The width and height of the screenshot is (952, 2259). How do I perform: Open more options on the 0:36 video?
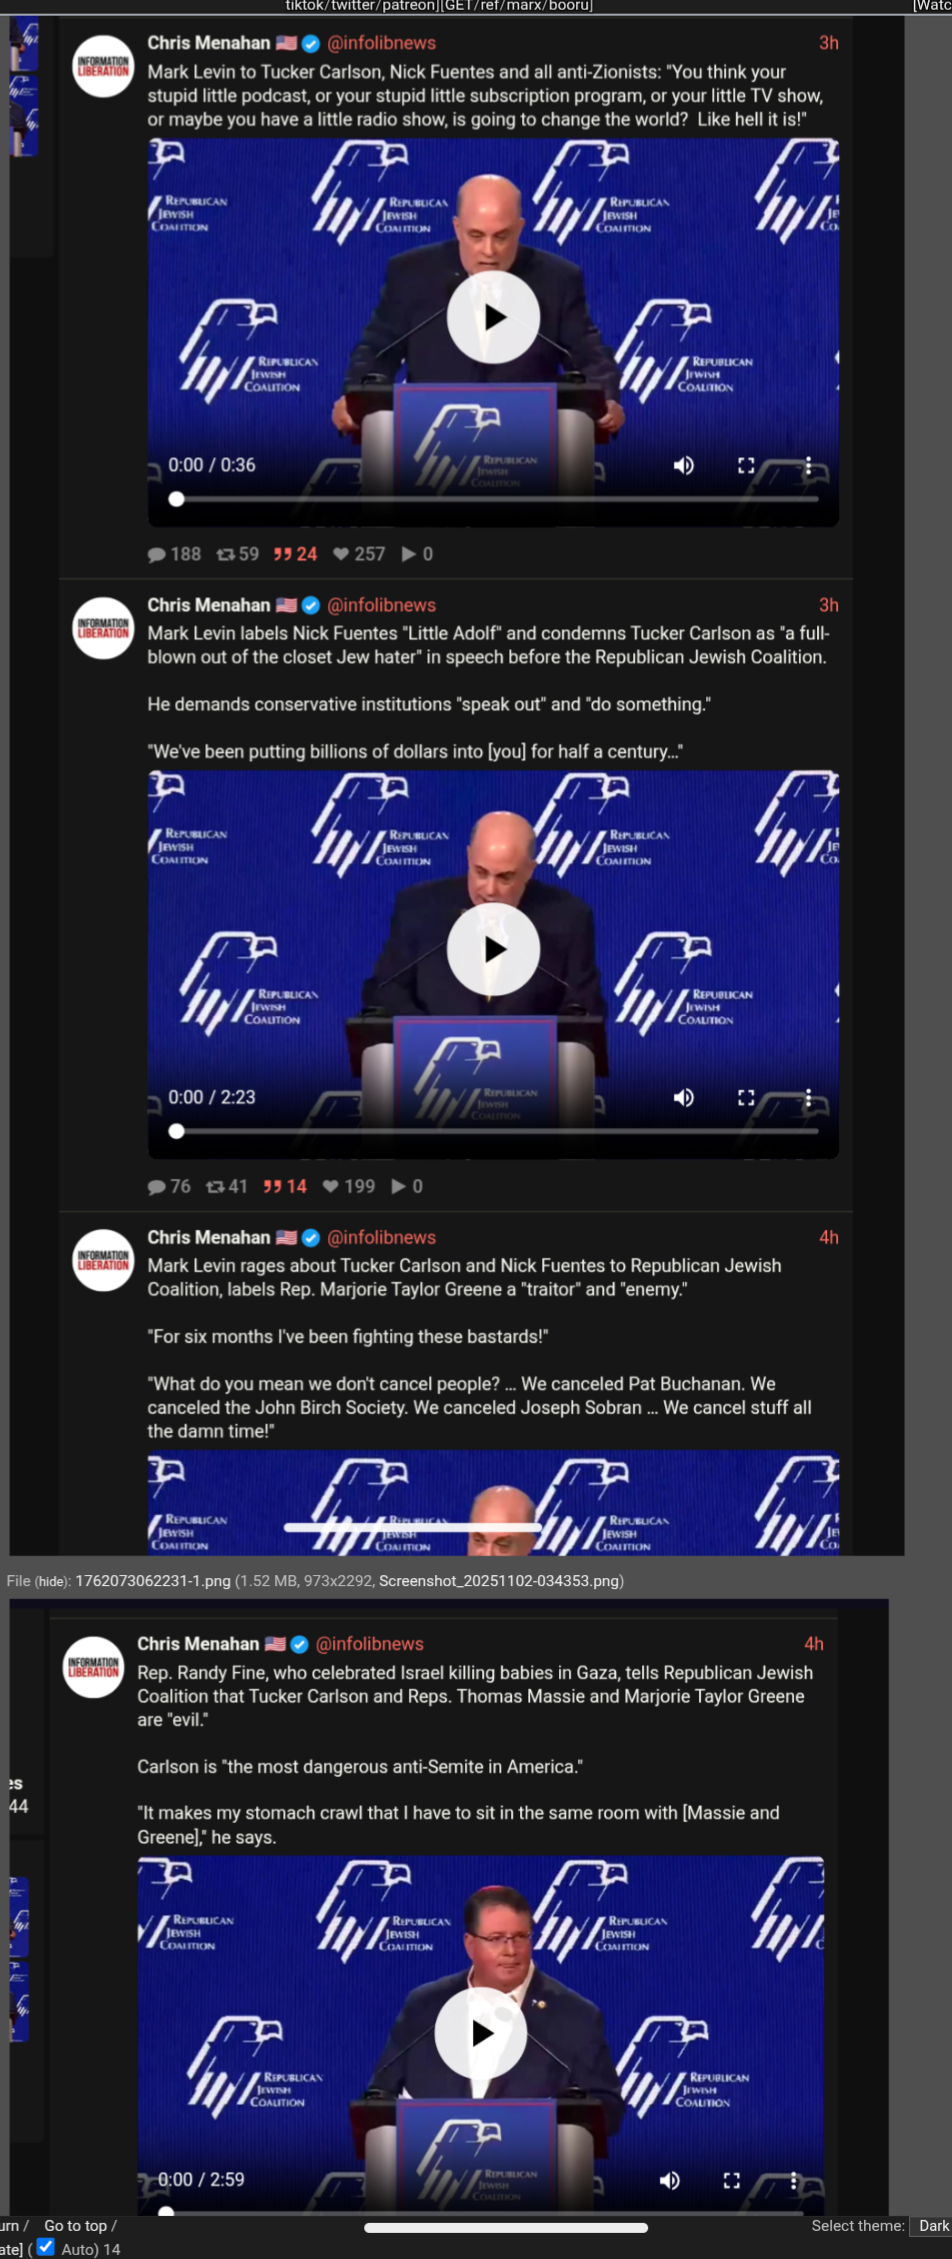coord(808,465)
